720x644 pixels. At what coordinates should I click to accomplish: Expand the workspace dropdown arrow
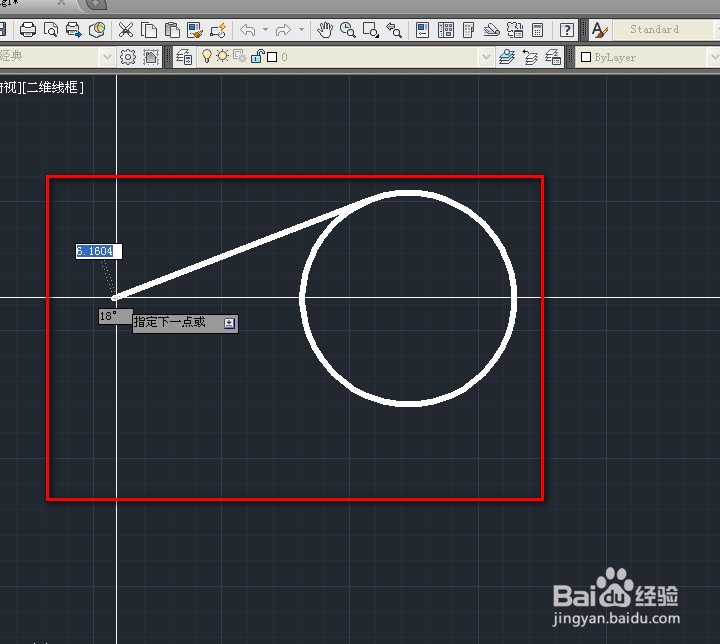tap(107, 57)
